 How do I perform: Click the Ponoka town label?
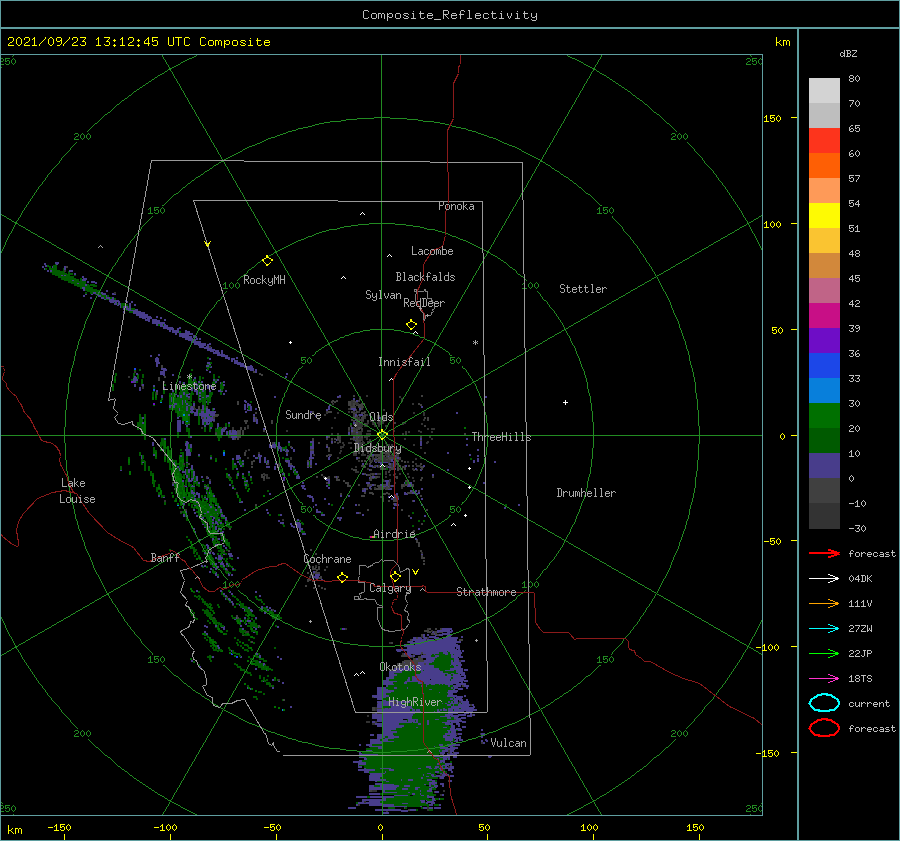click(456, 206)
